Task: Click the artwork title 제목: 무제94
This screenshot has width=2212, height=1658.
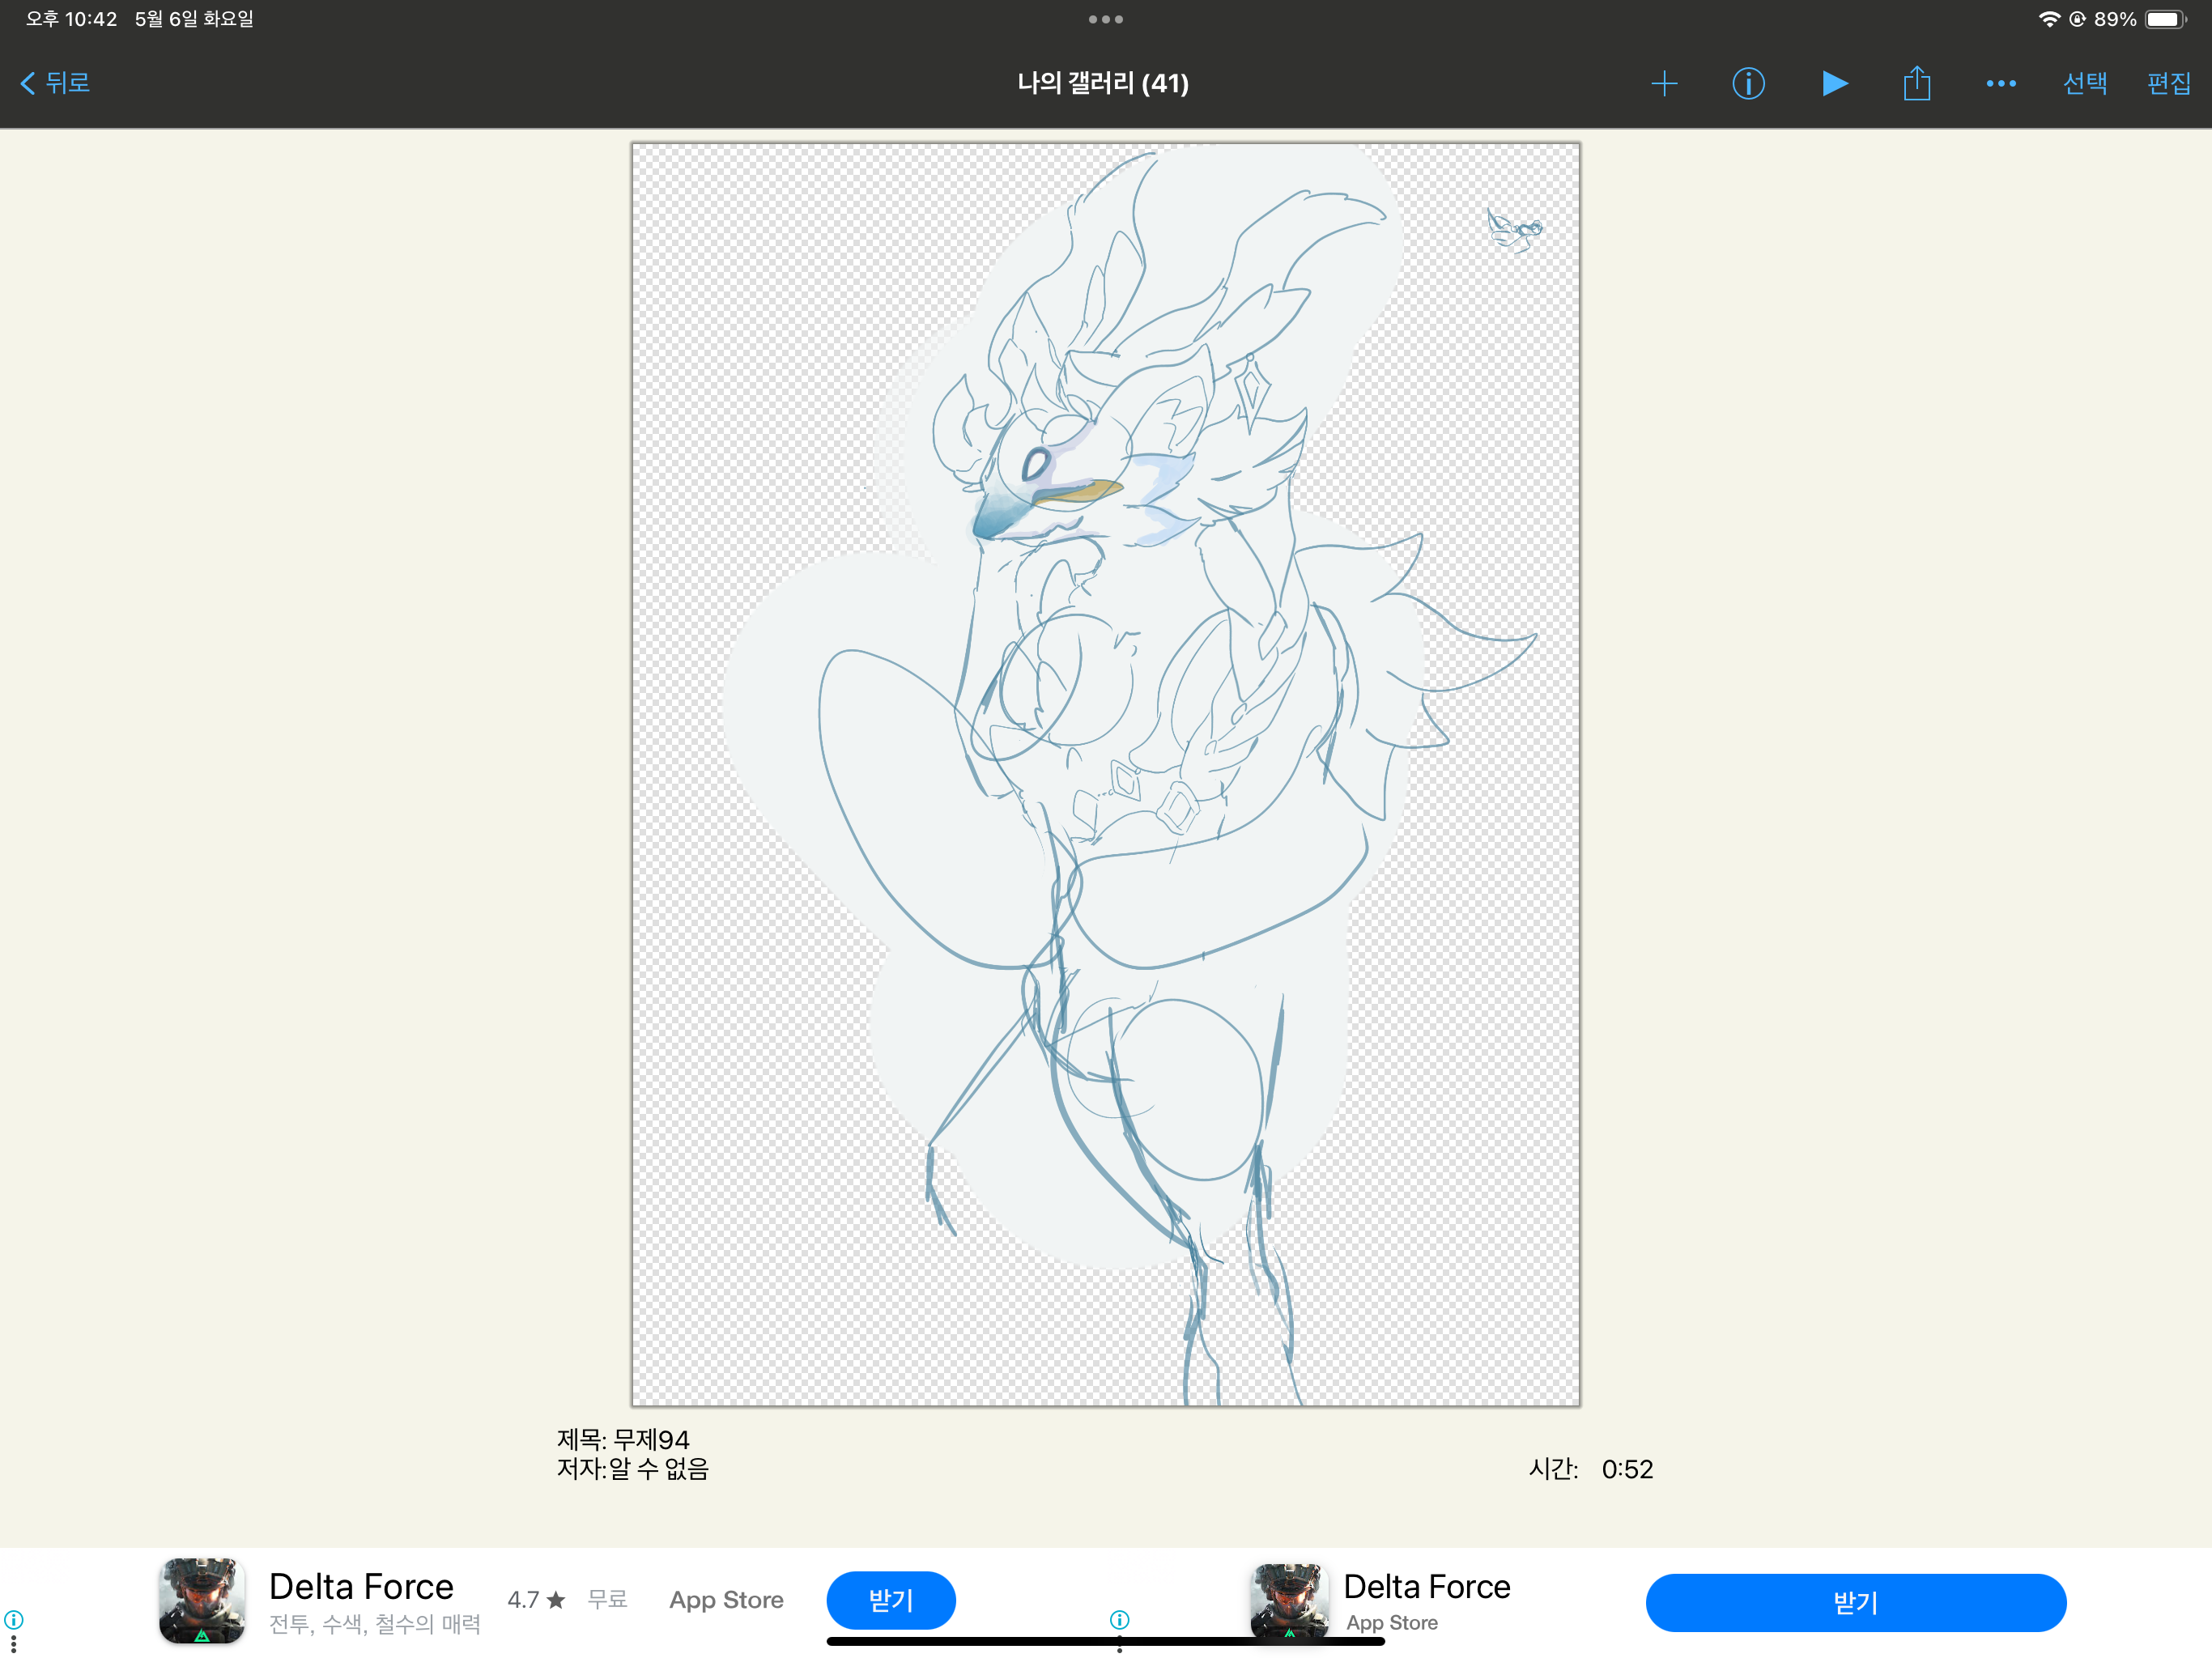Action: [623, 1439]
